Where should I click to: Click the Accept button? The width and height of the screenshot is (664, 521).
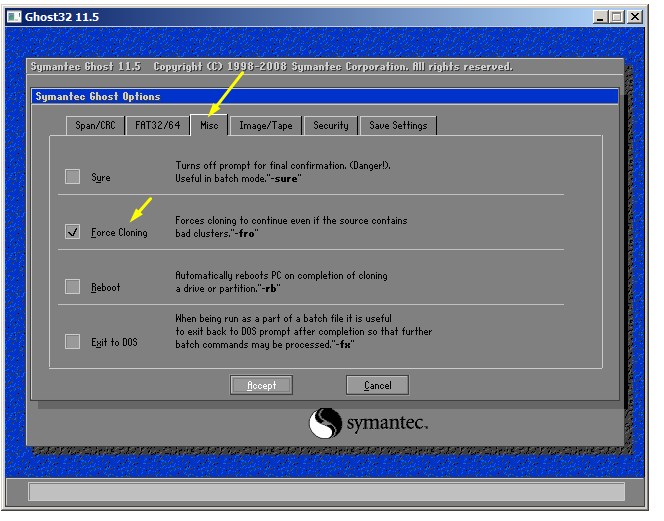tap(261, 385)
